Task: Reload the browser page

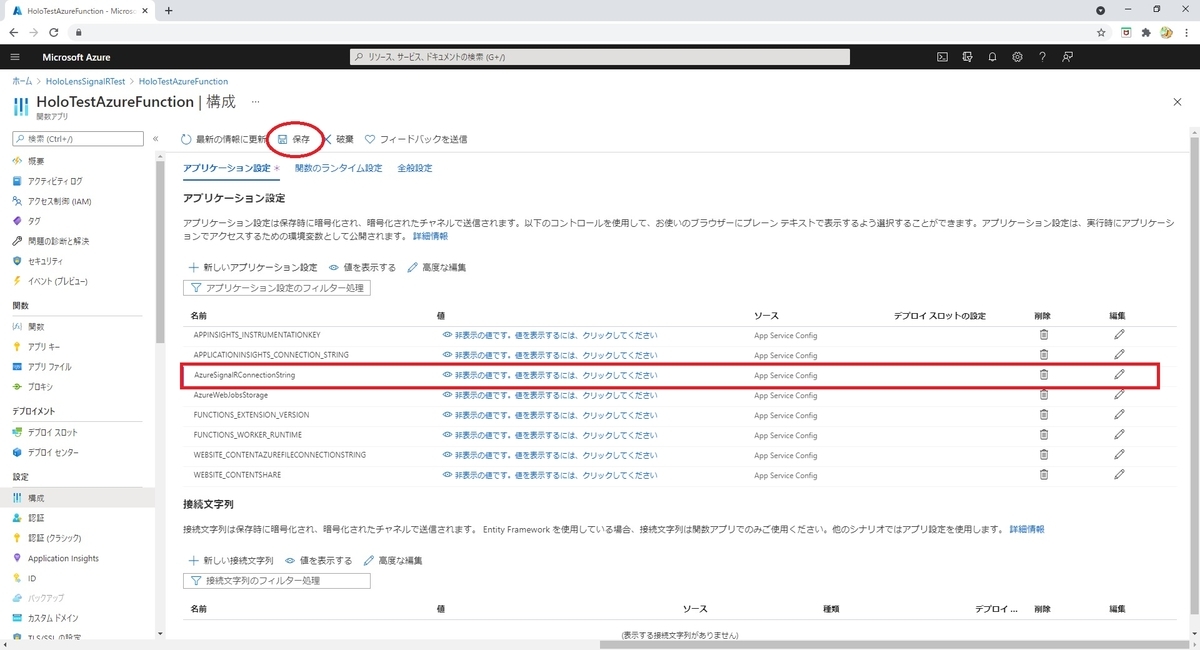Action: [54, 32]
